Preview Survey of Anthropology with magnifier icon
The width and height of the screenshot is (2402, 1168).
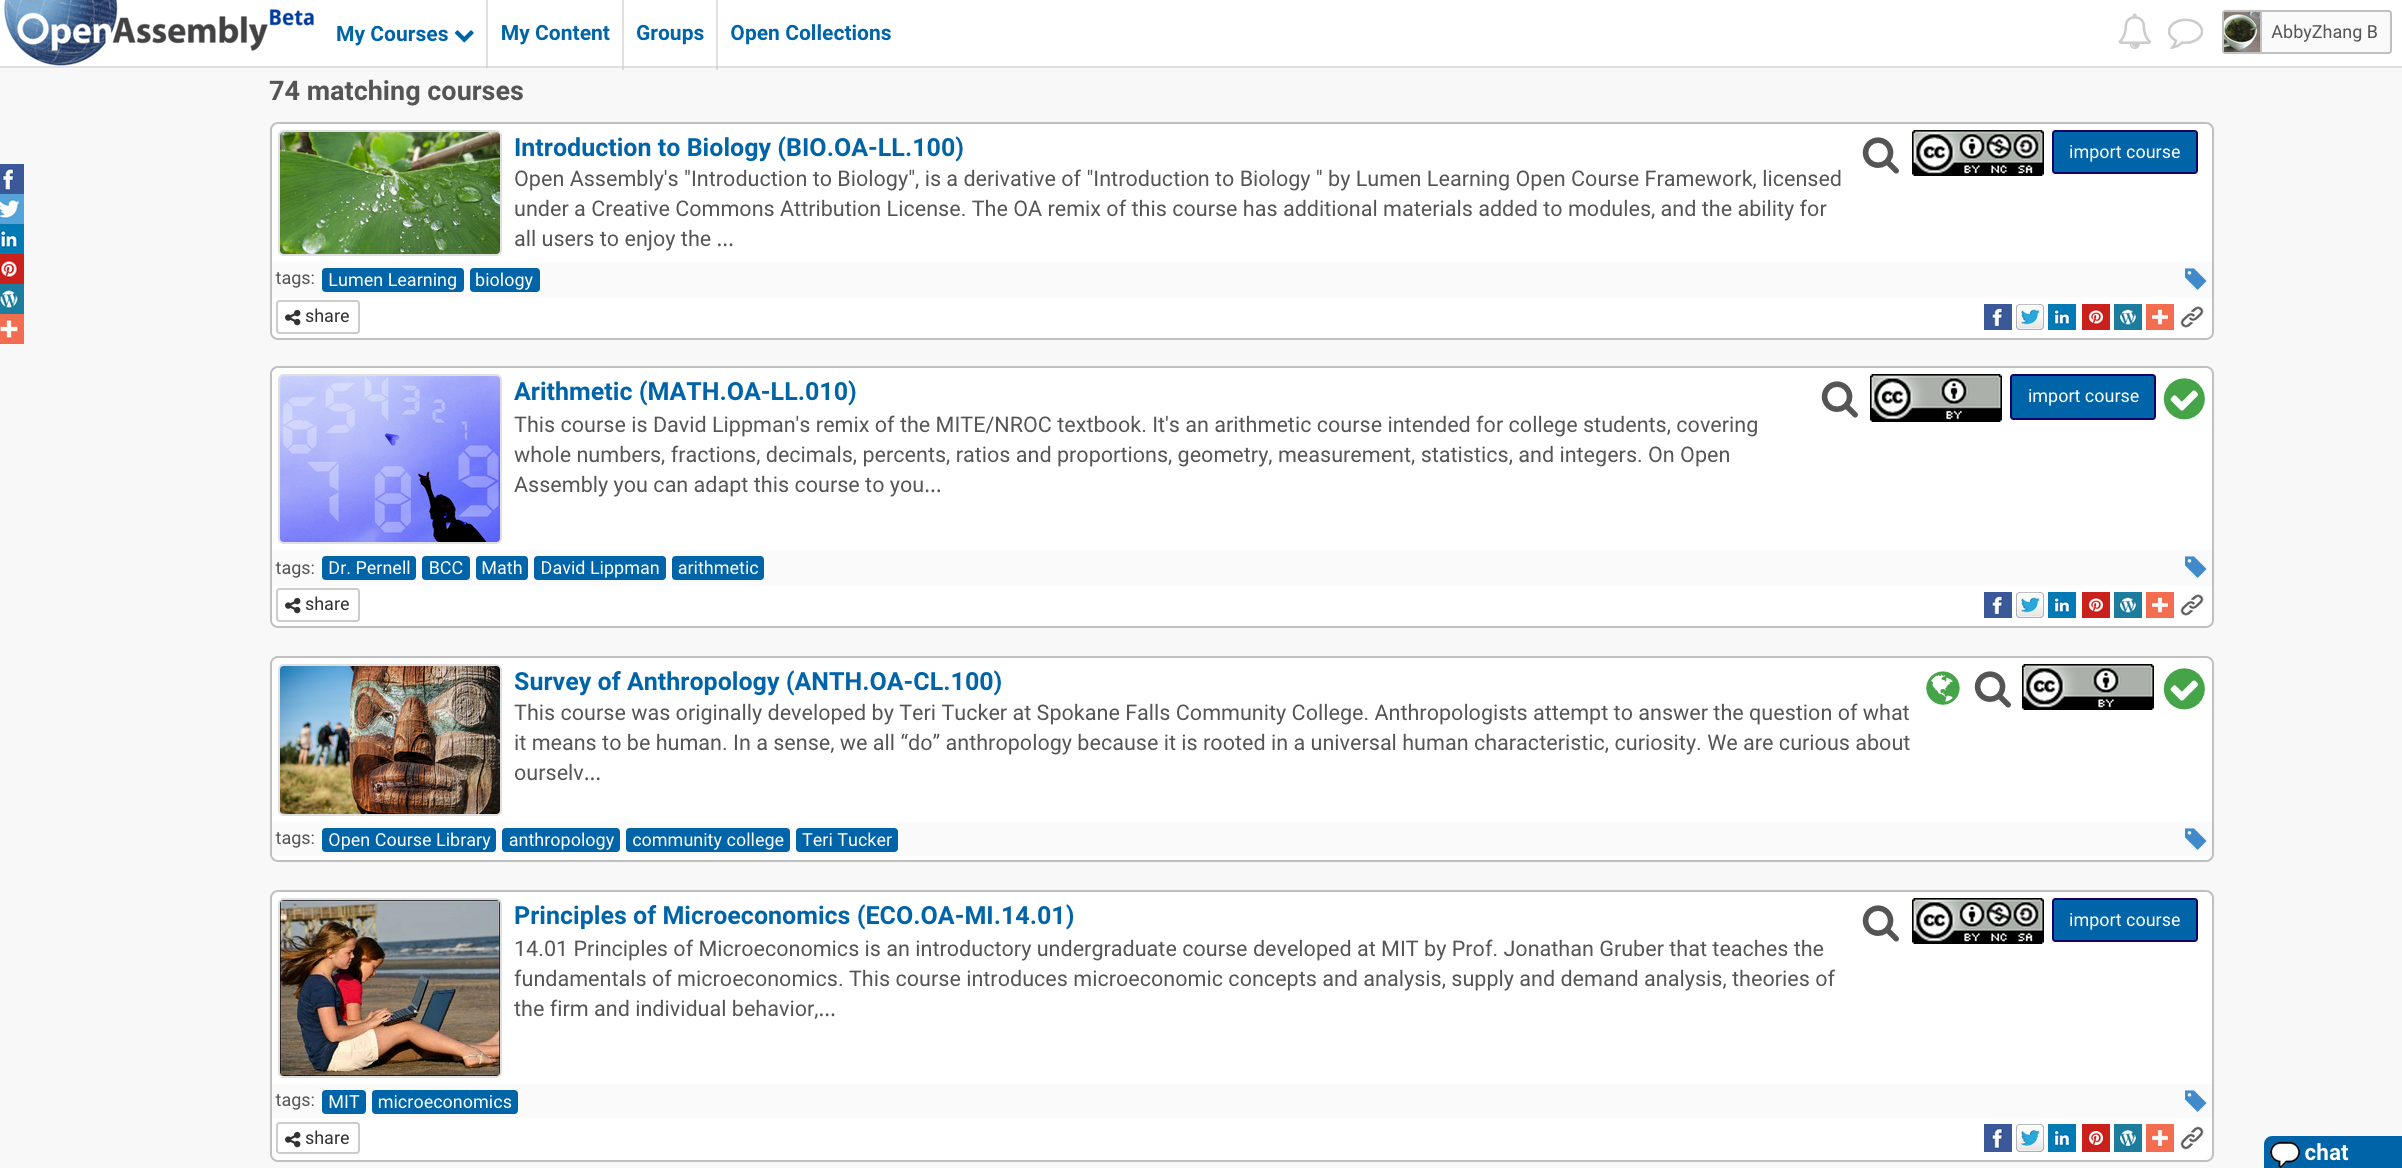click(1992, 688)
